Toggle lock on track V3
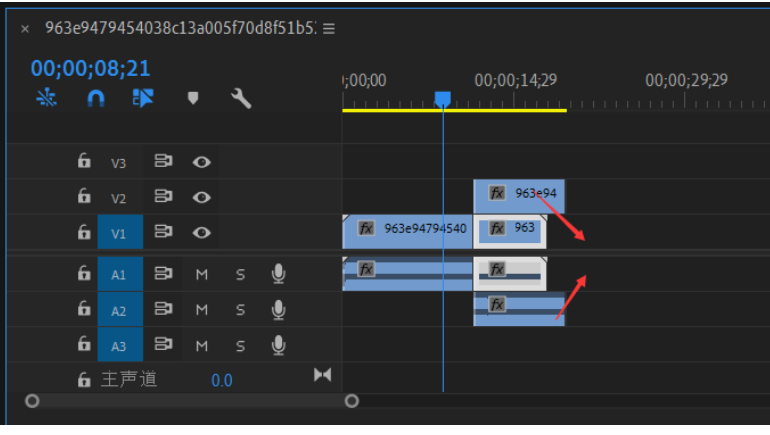The width and height of the screenshot is (770, 435). 84,161
